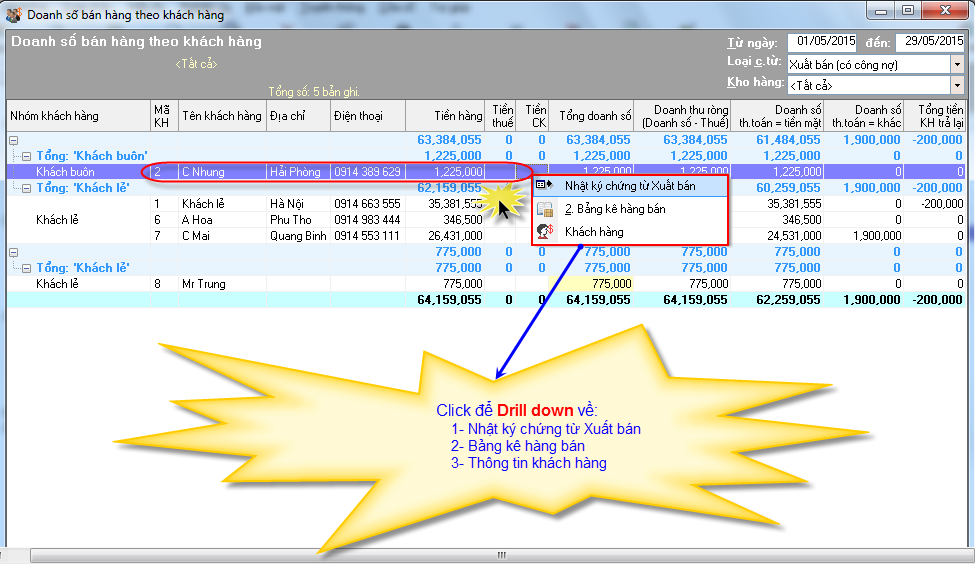Image resolution: width=975 pixels, height=564 pixels.
Task: Open the 'Kho hàng' dropdown arrow
Action: pyautogui.click(x=956, y=85)
